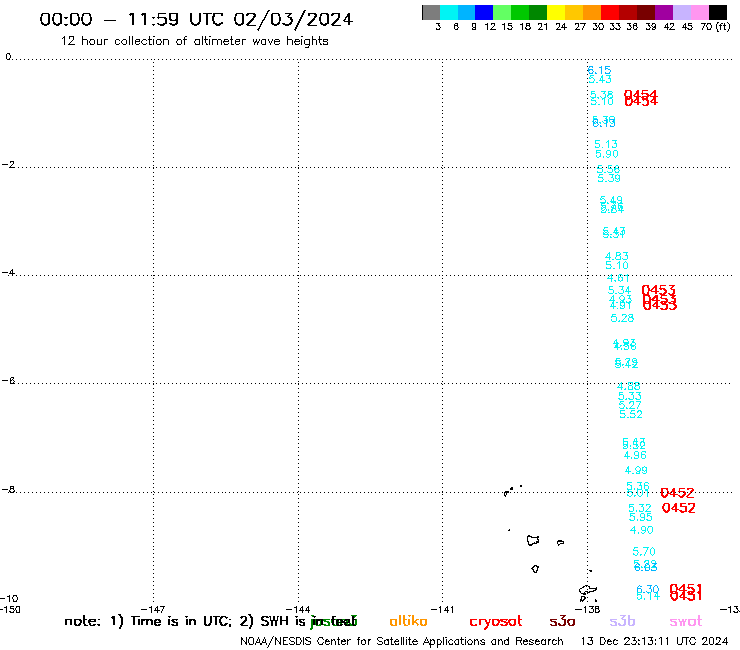Screen dimensions: 740x650
Task: Click the wave height value 5.43
Action: [x=600, y=79]
